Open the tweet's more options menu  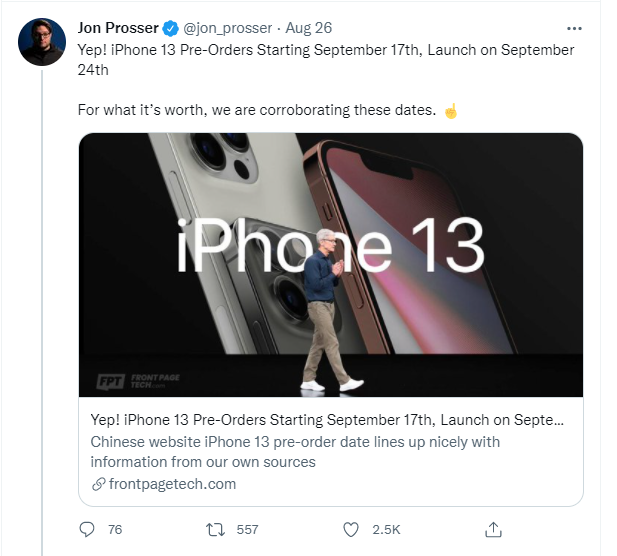point(574,28)
